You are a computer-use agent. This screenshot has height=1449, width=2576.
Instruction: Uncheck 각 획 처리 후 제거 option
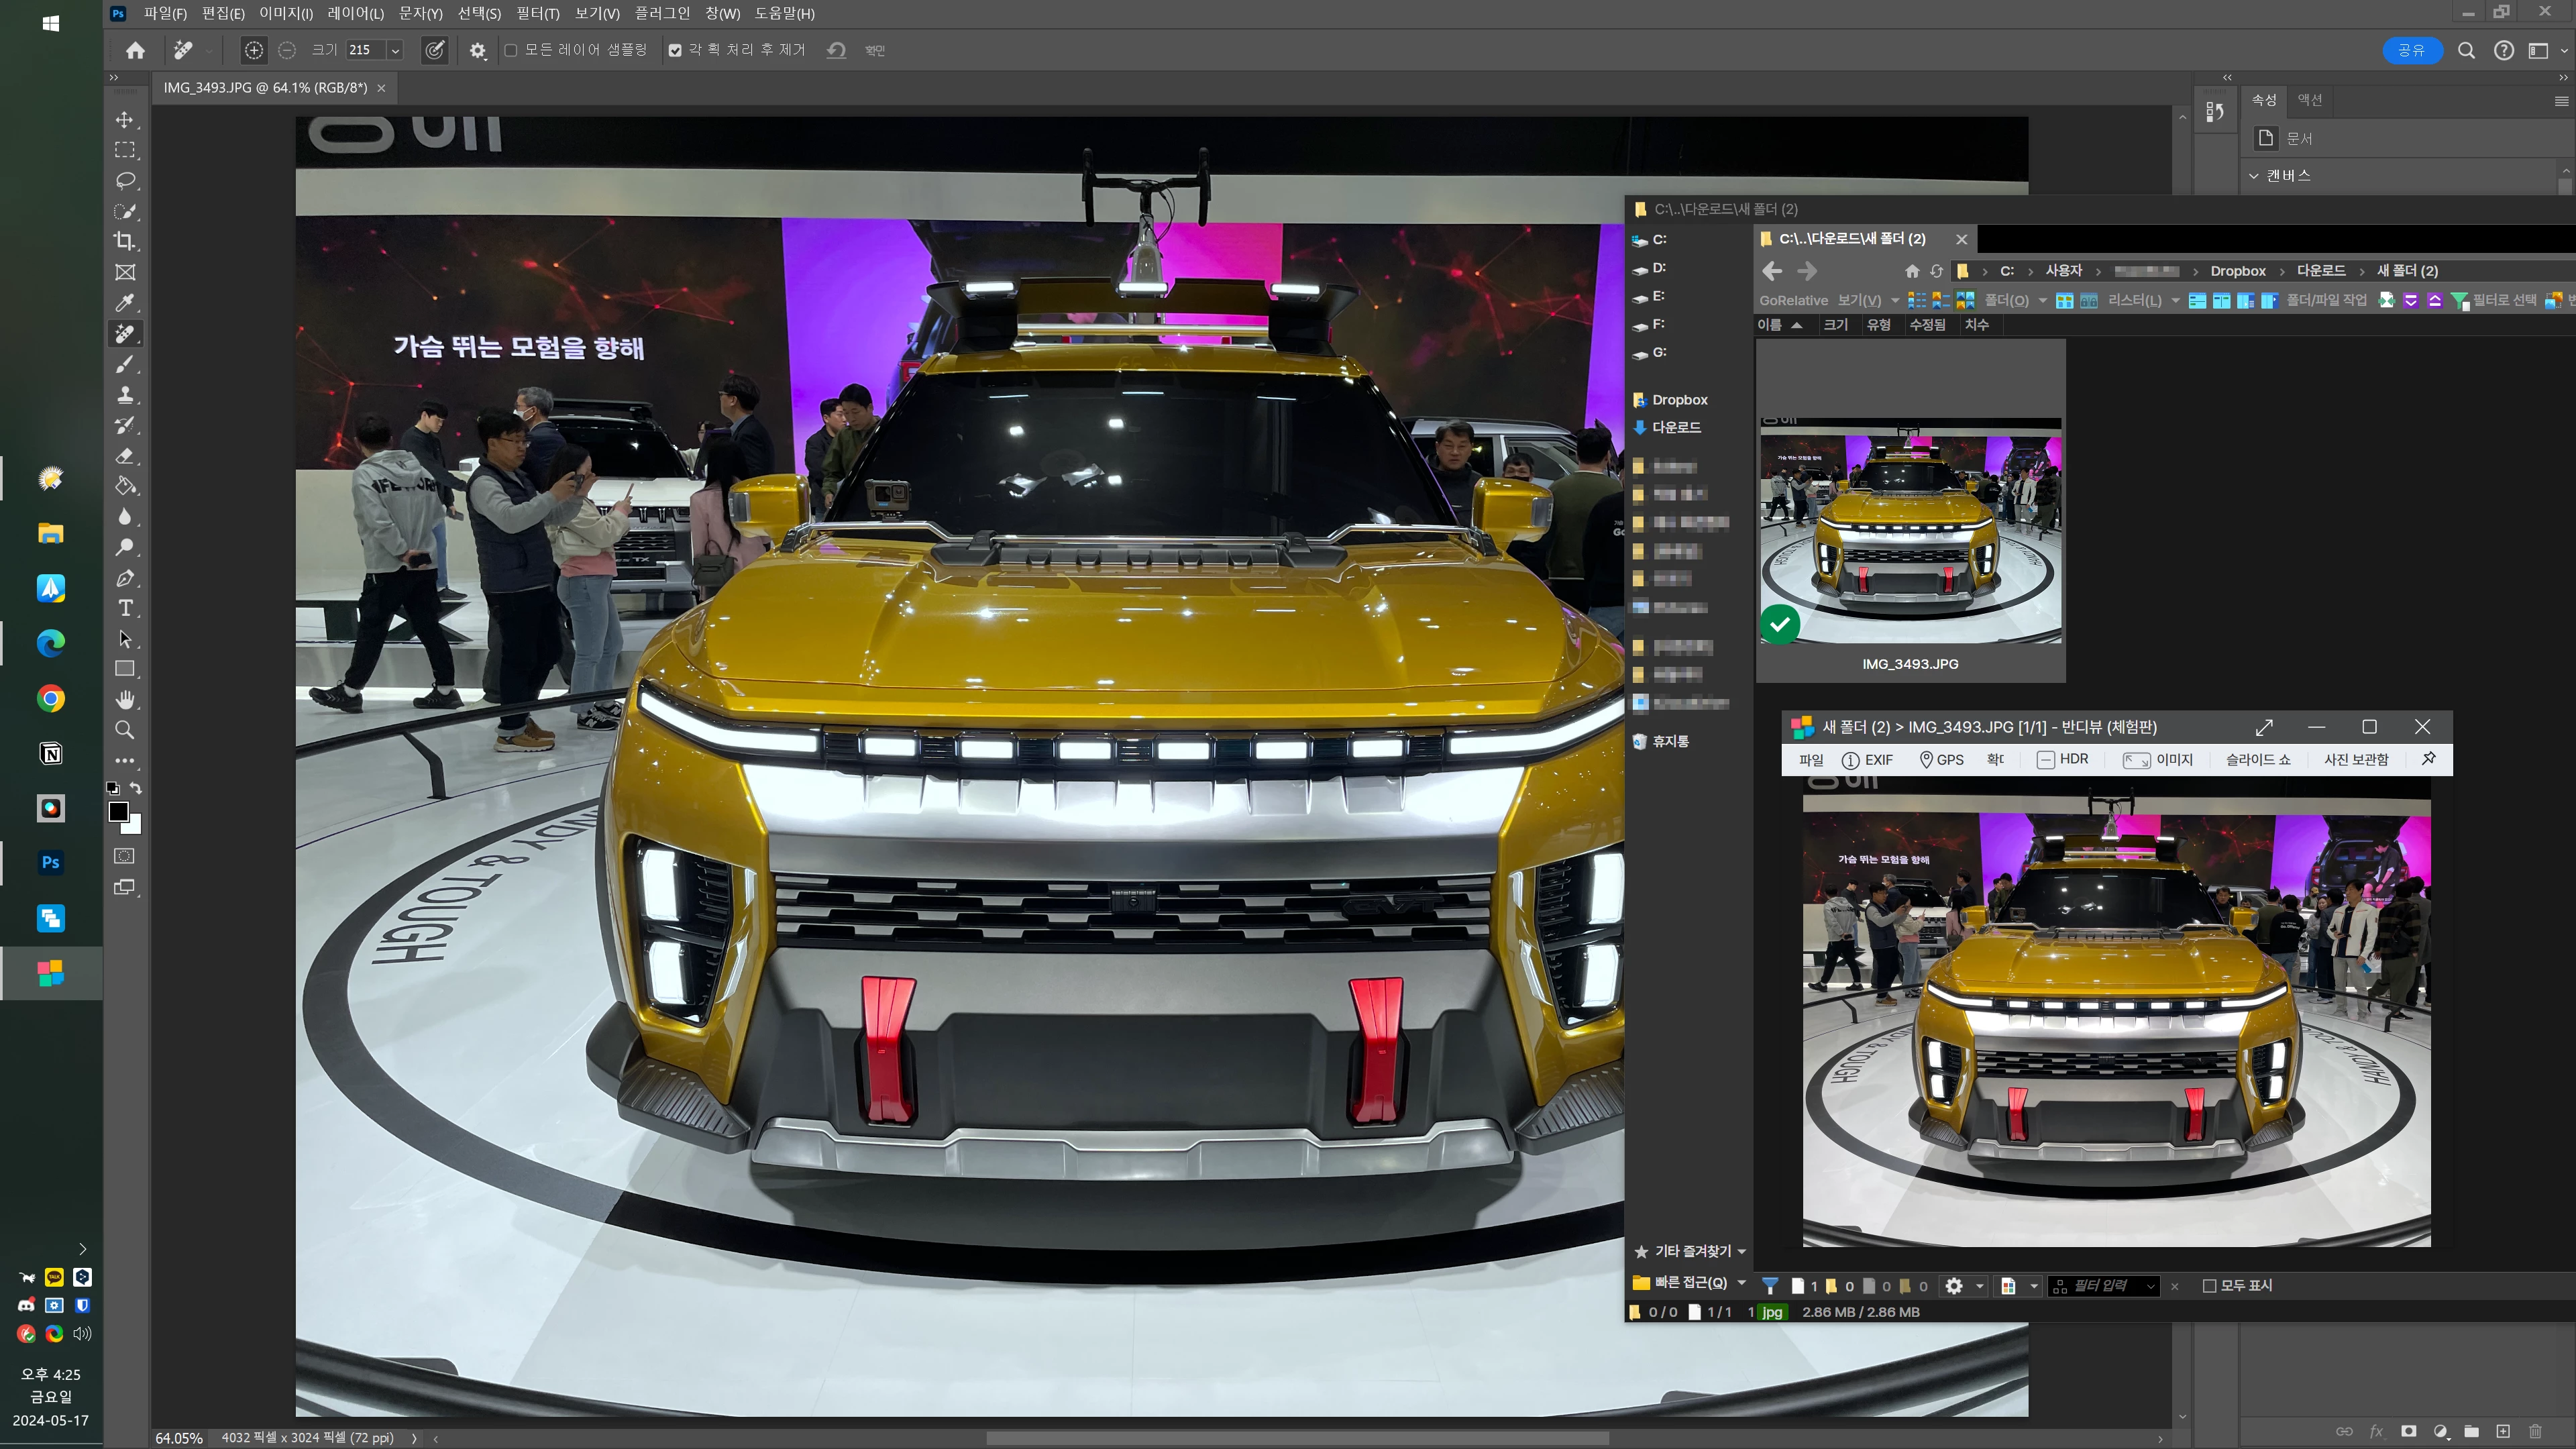(x=675, y=50)
